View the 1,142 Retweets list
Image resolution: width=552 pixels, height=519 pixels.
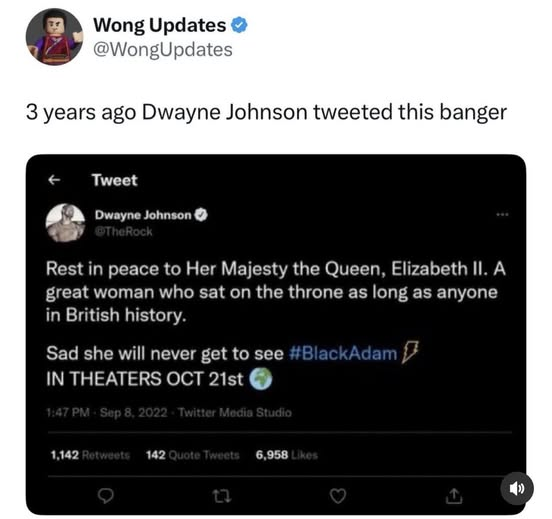[x=90, y=455]
